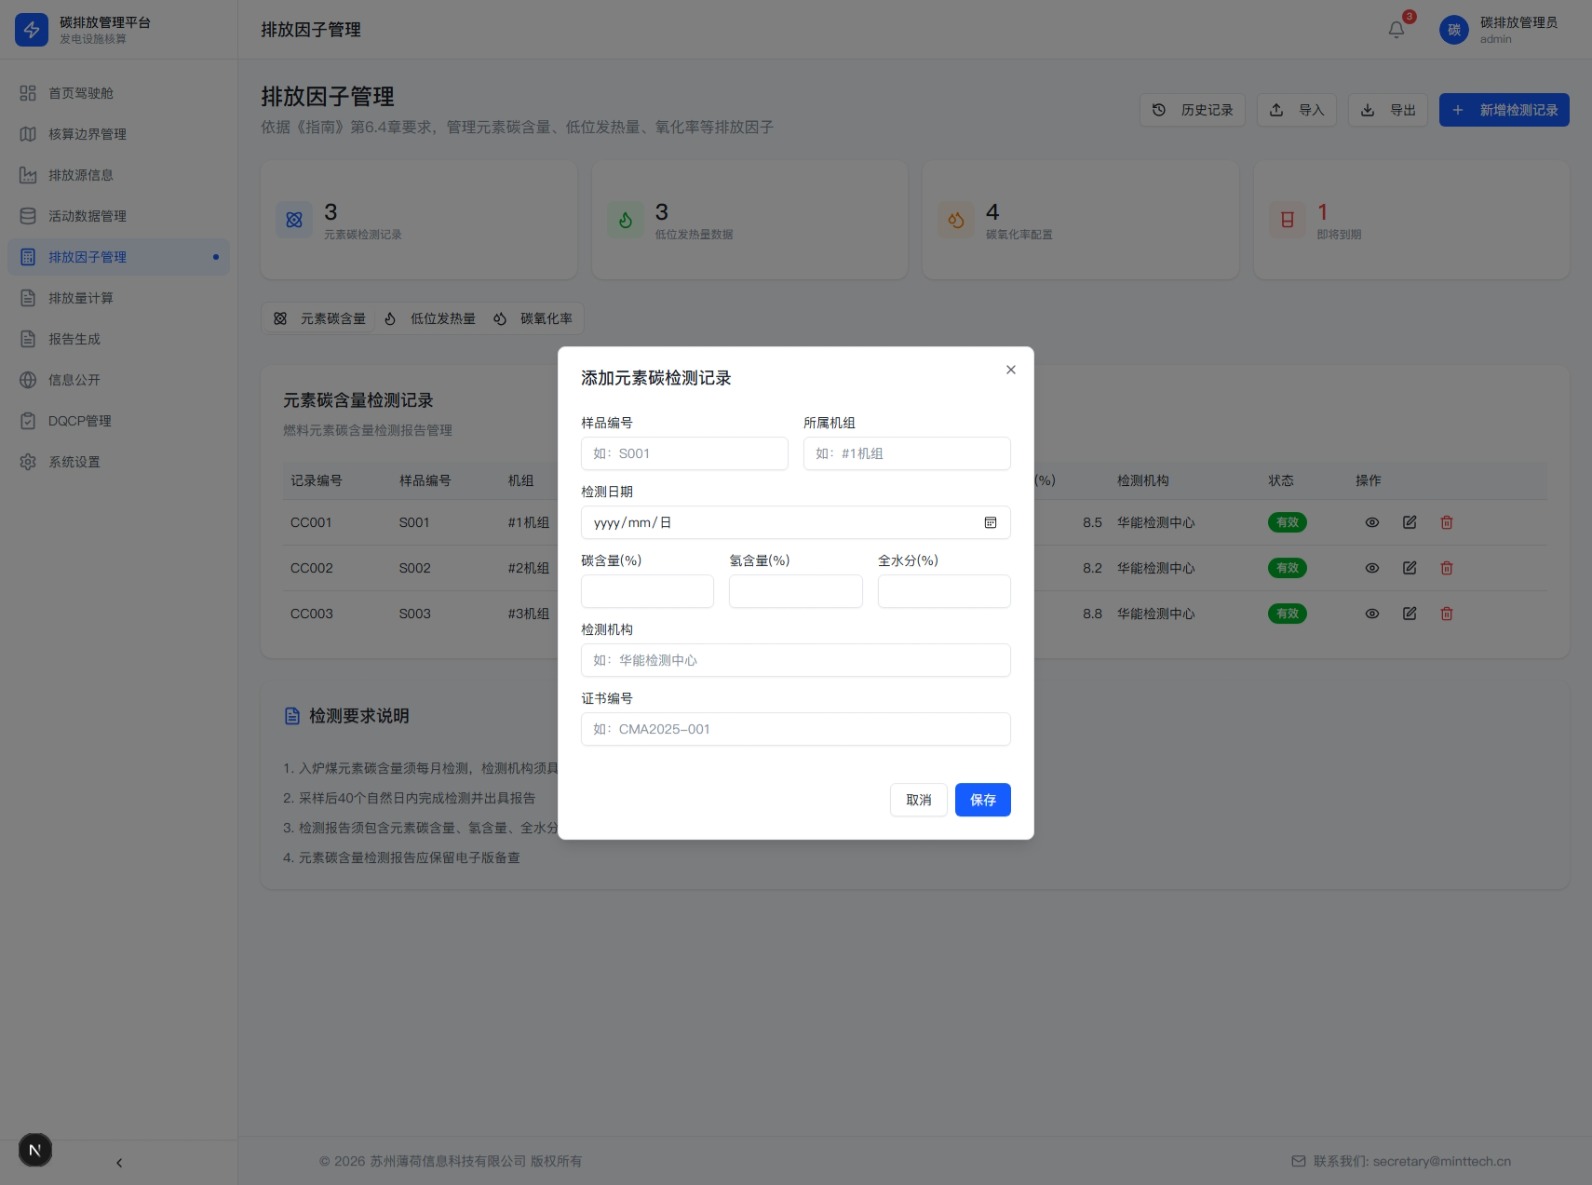Click 保存 to save the record
The height and width of the screenshot is (1185, 1592).
click(x=983, y=800)
